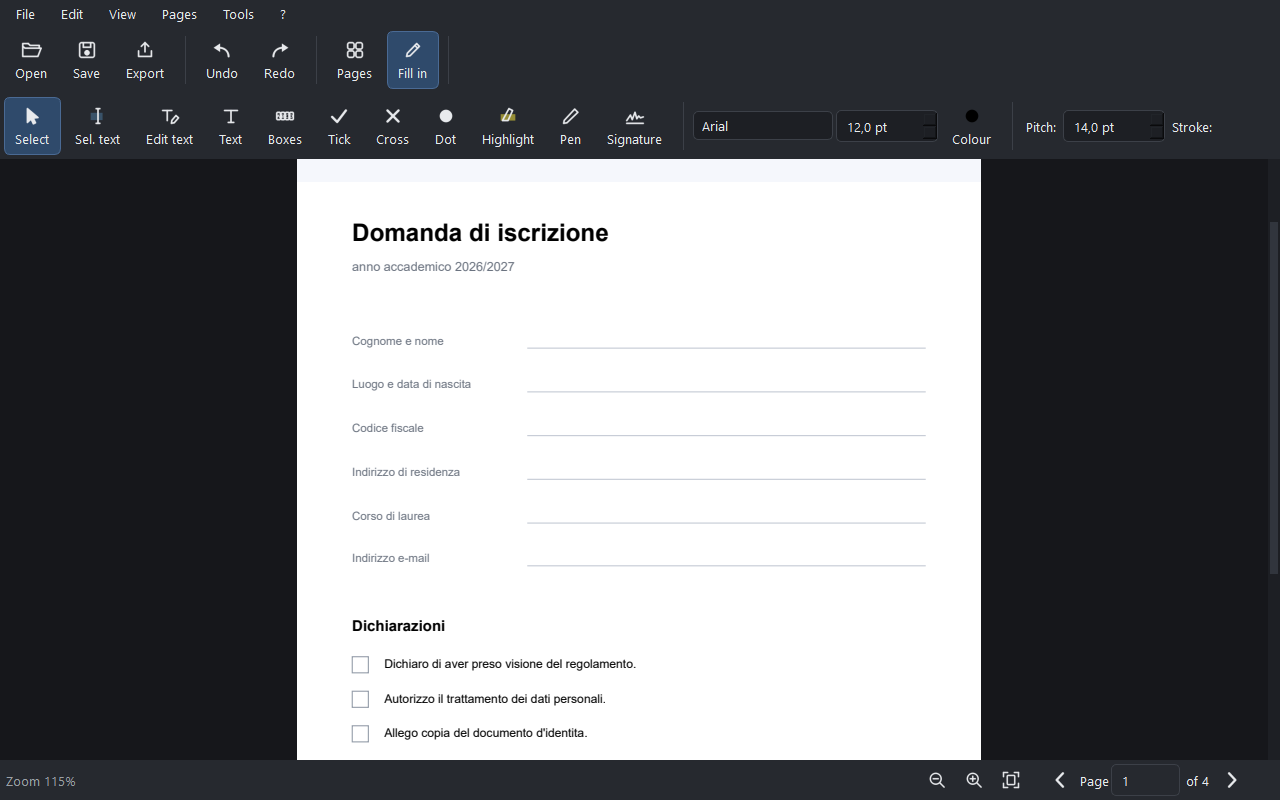Click the 'Domanda di iscrizione' heading
This screenshot has height=800, width=1280.
click(x=480, y=233)
